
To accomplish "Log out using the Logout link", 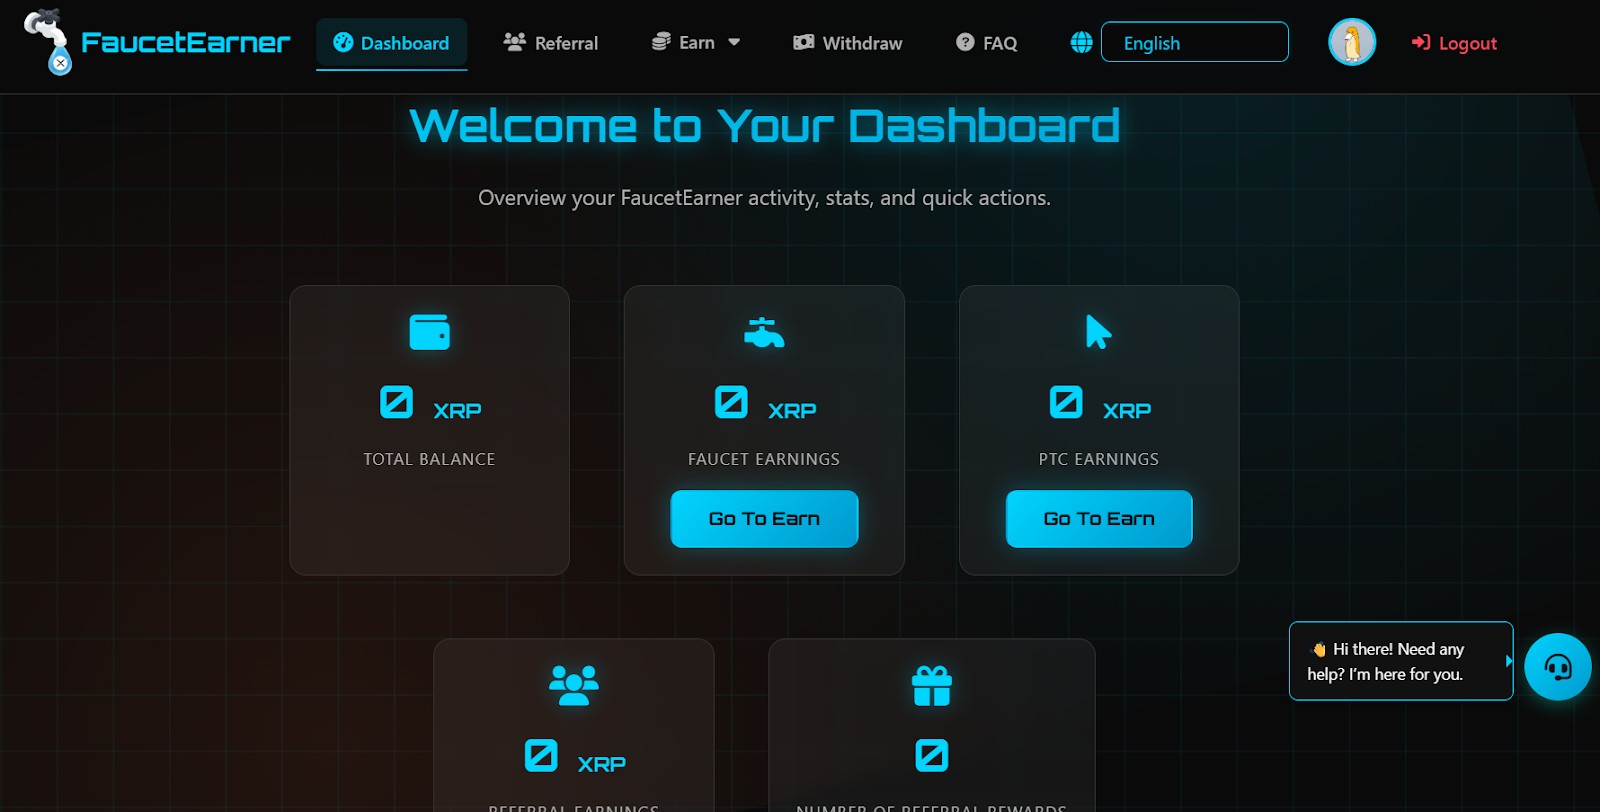I will point(1454,43).
